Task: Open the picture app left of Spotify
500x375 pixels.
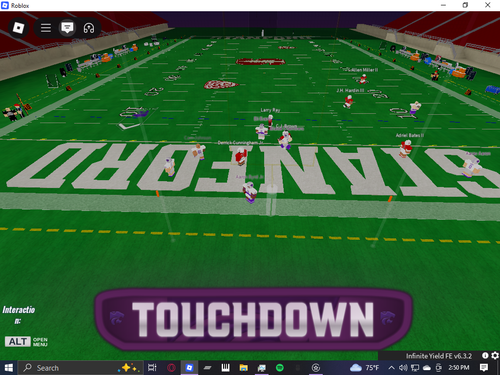Action: 262,368
